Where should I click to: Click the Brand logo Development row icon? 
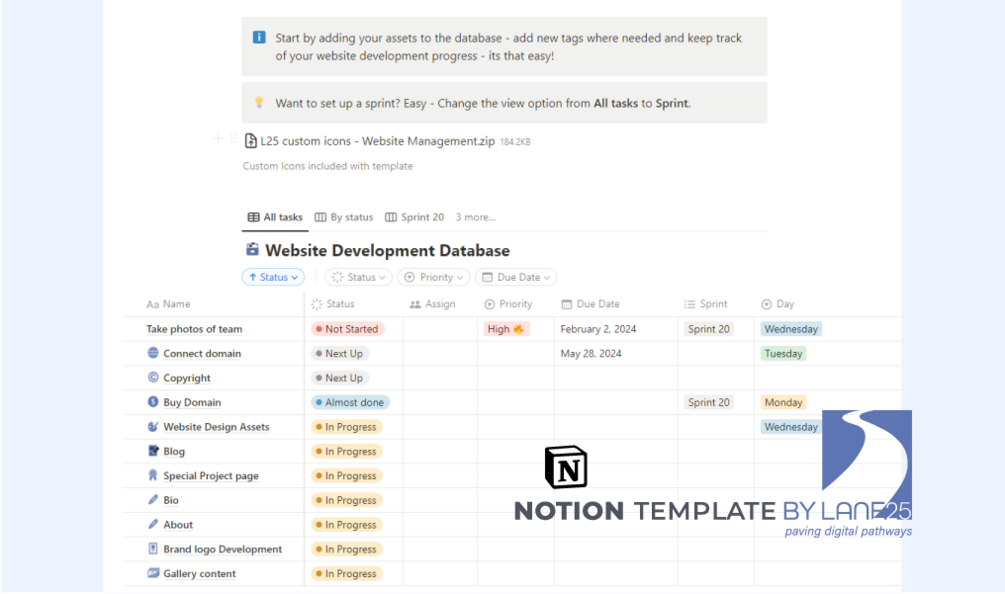tap(153, 548)
